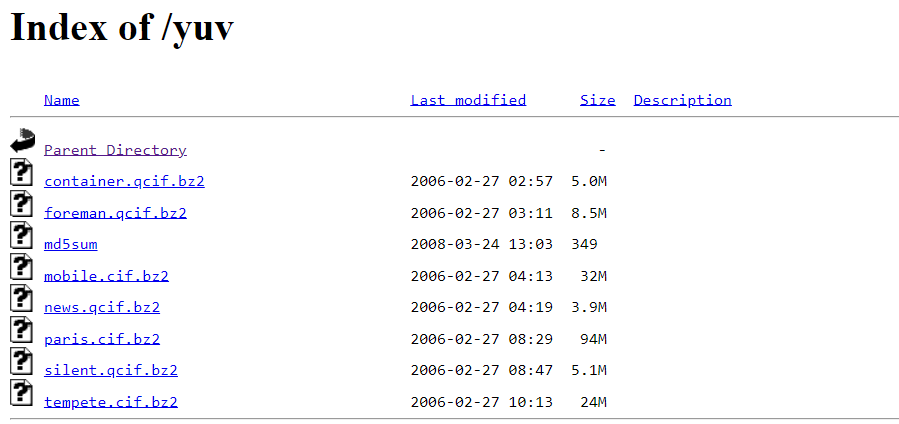Sort by the Description column header
The height and width of the screenshot is (424, 899).
[682, 100]
